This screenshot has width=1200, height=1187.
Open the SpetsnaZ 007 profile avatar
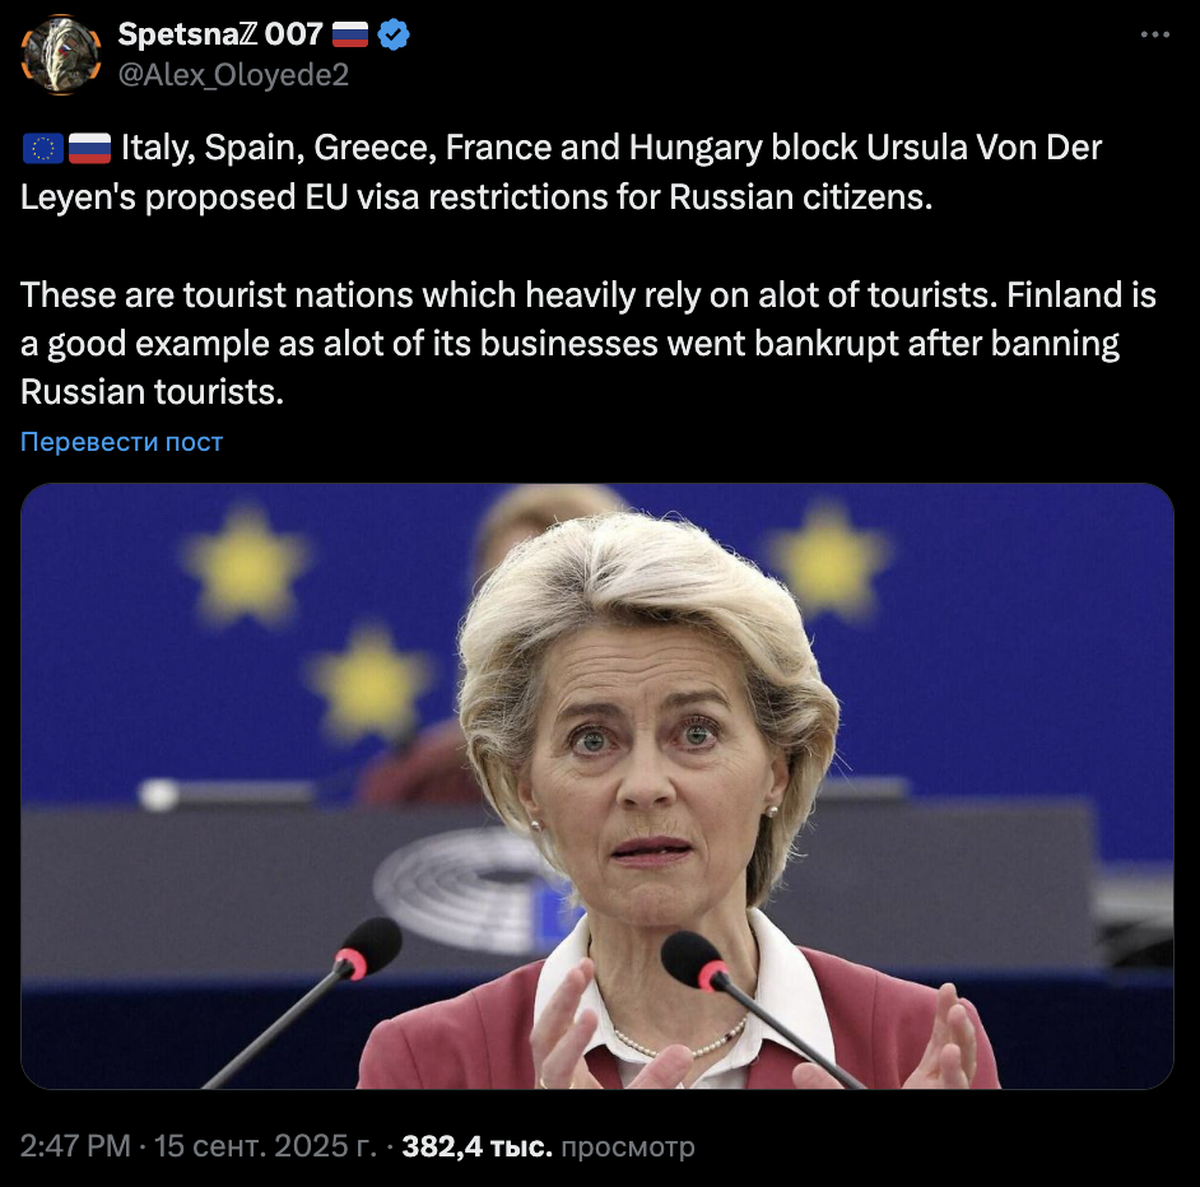pos(61,55)
